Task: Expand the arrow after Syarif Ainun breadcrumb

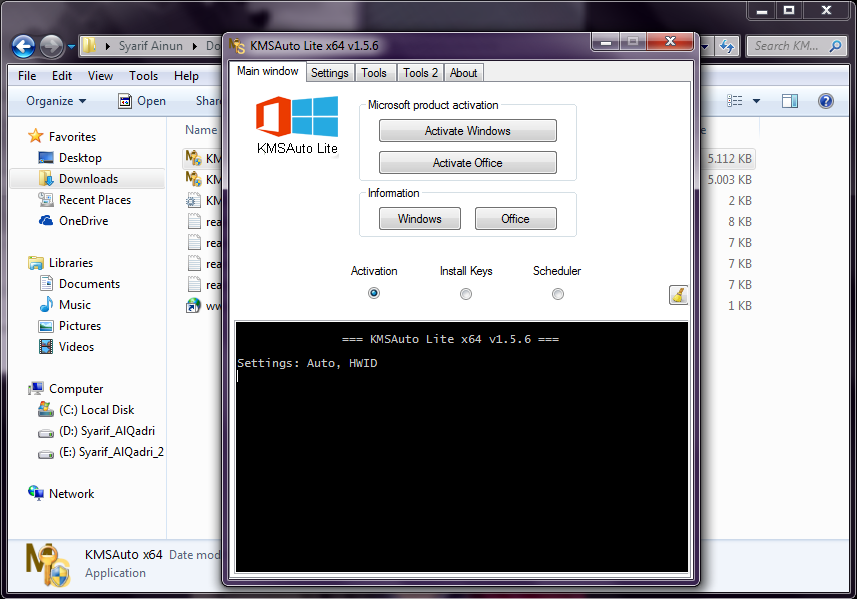Action: 195,46
